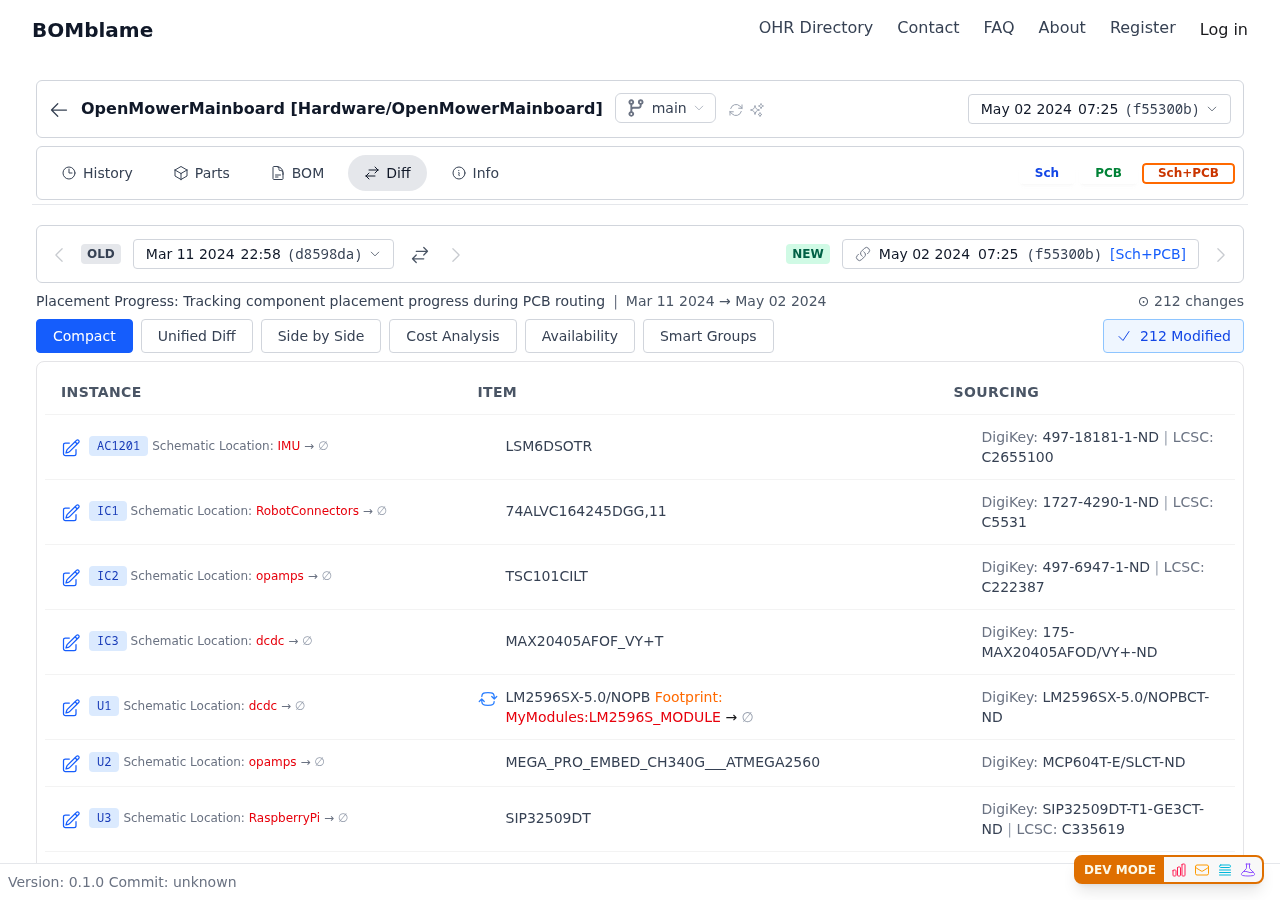Image resolution: width=1280 pixels, height=900 pixels.
Task: Click the refresh icon next to main branch
Action: pyautogui.click(x=736, y=110)
